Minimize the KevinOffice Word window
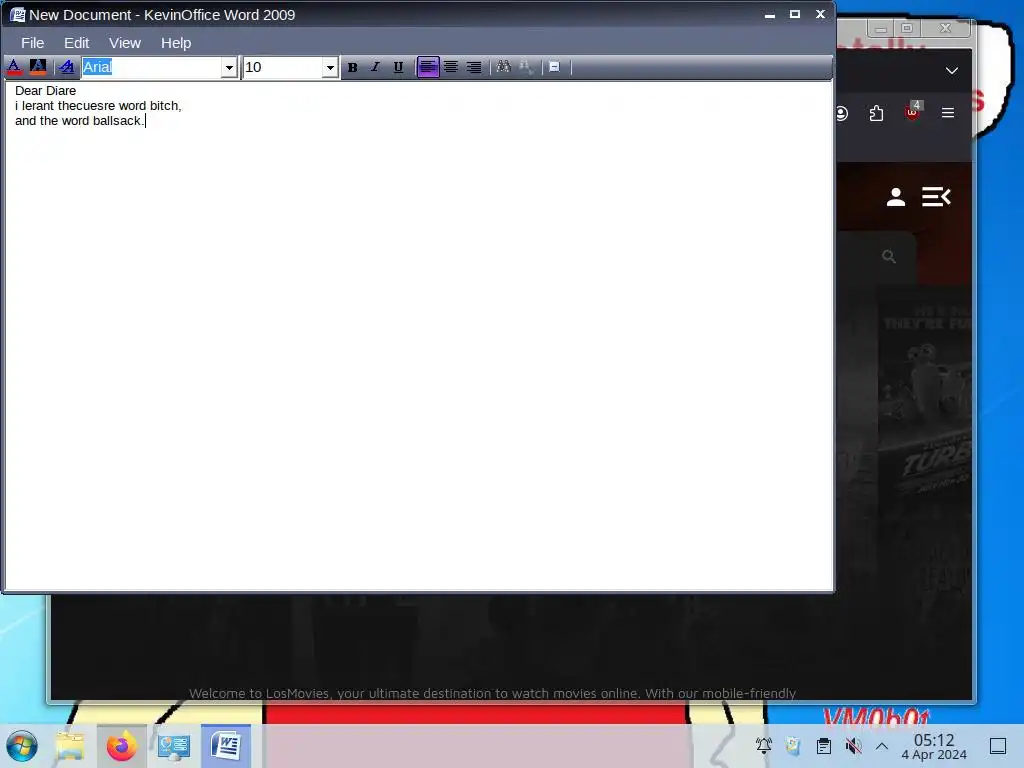Screen dimensions: 1024x768 point(770,14)
